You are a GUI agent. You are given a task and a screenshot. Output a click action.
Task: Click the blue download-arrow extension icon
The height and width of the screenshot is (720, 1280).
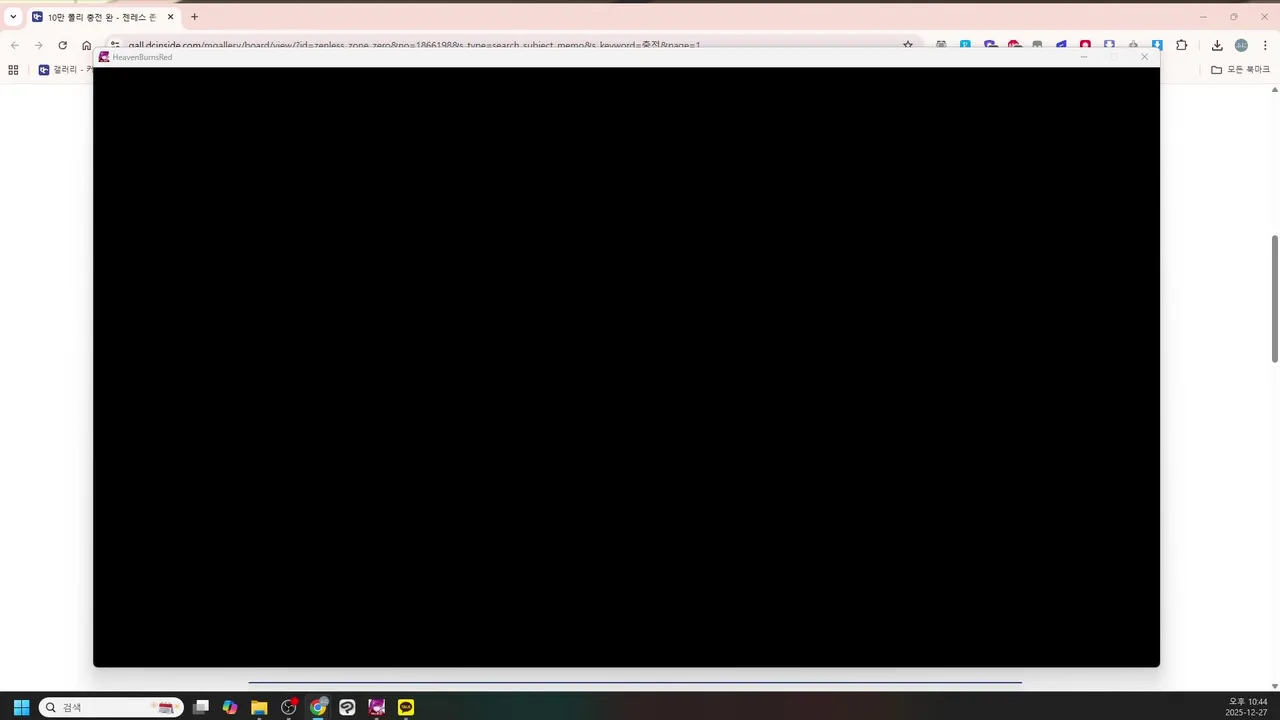1157,45
